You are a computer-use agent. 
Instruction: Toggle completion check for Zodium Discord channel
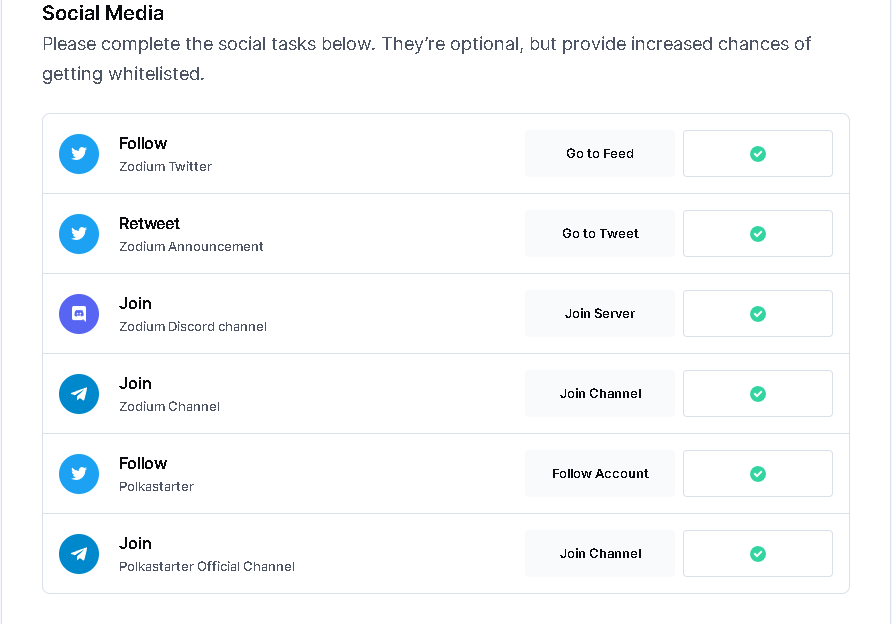click(x=758, y=314)
